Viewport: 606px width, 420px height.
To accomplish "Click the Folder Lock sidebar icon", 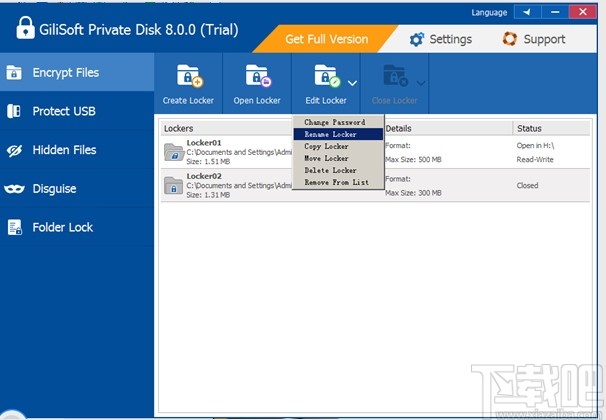I will coord(15,227).
